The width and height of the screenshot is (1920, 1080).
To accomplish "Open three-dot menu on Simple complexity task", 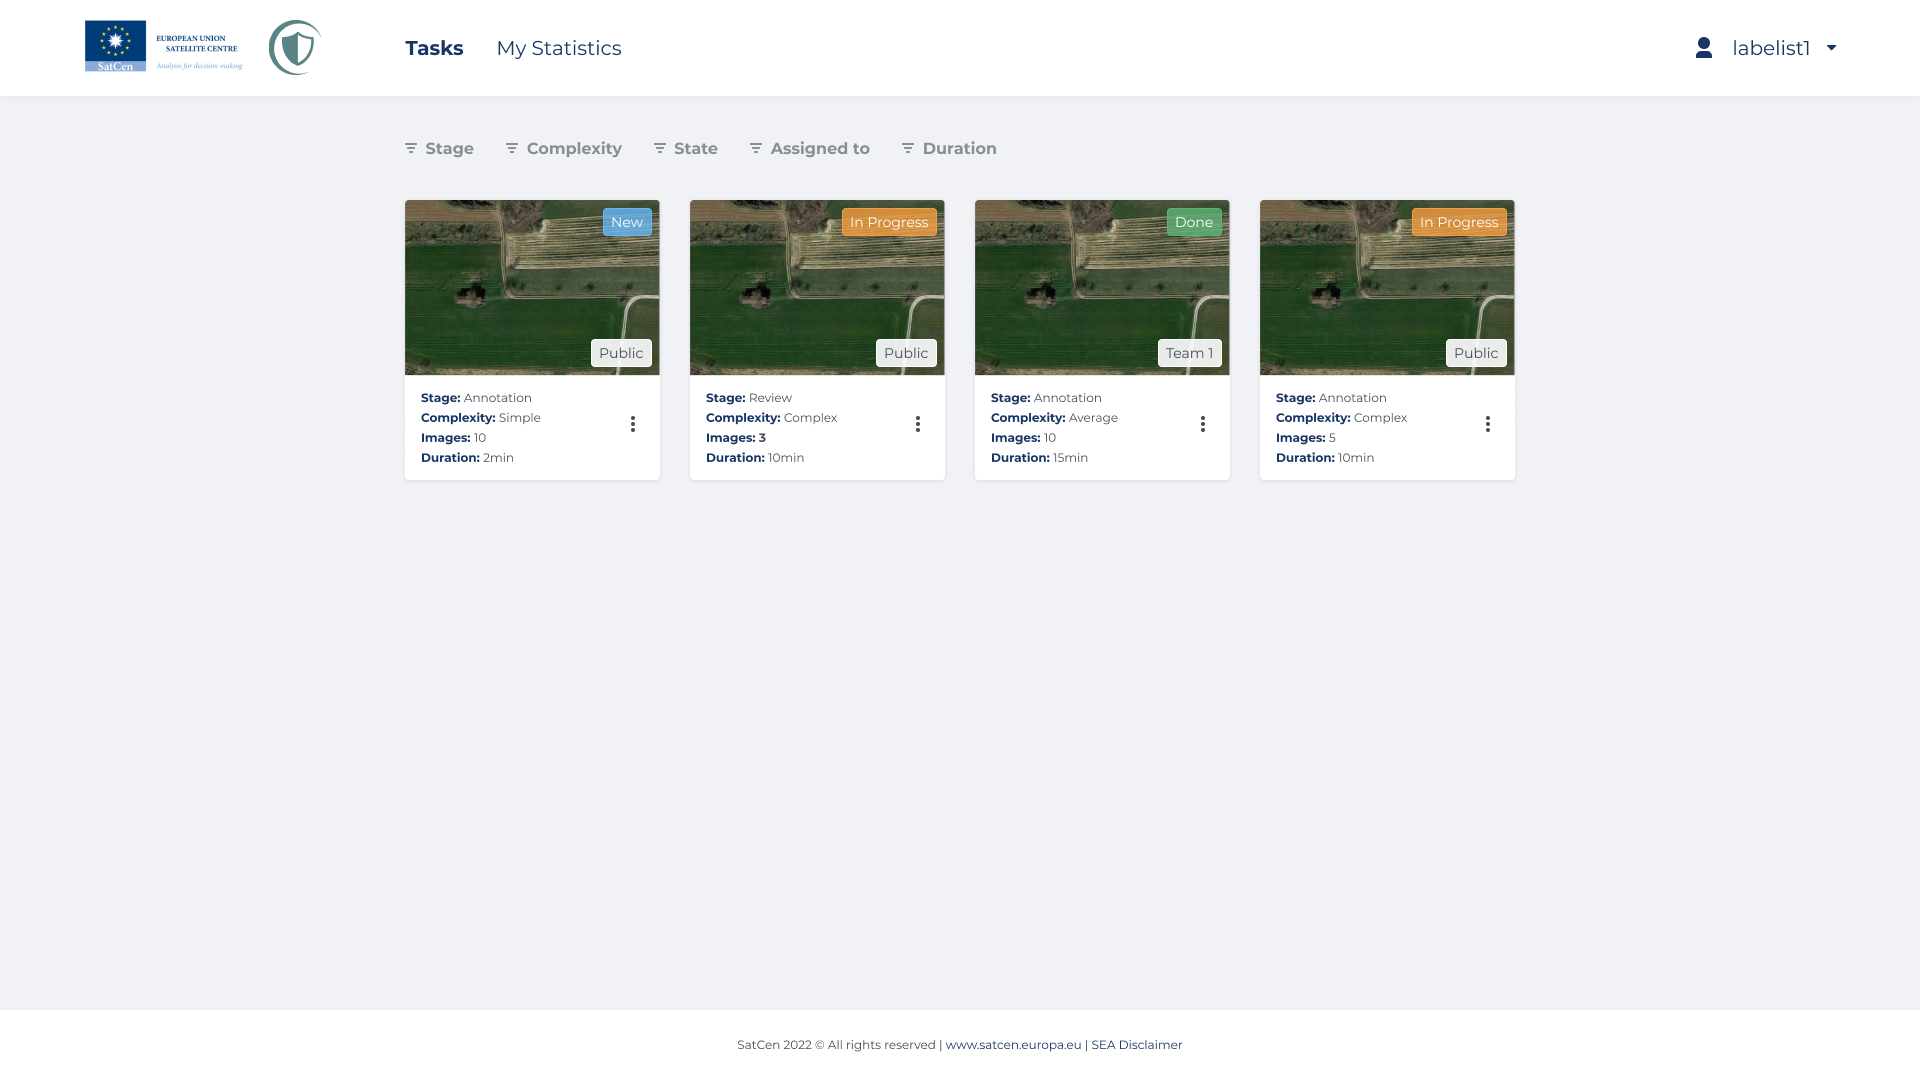I will tap(633, 424).
